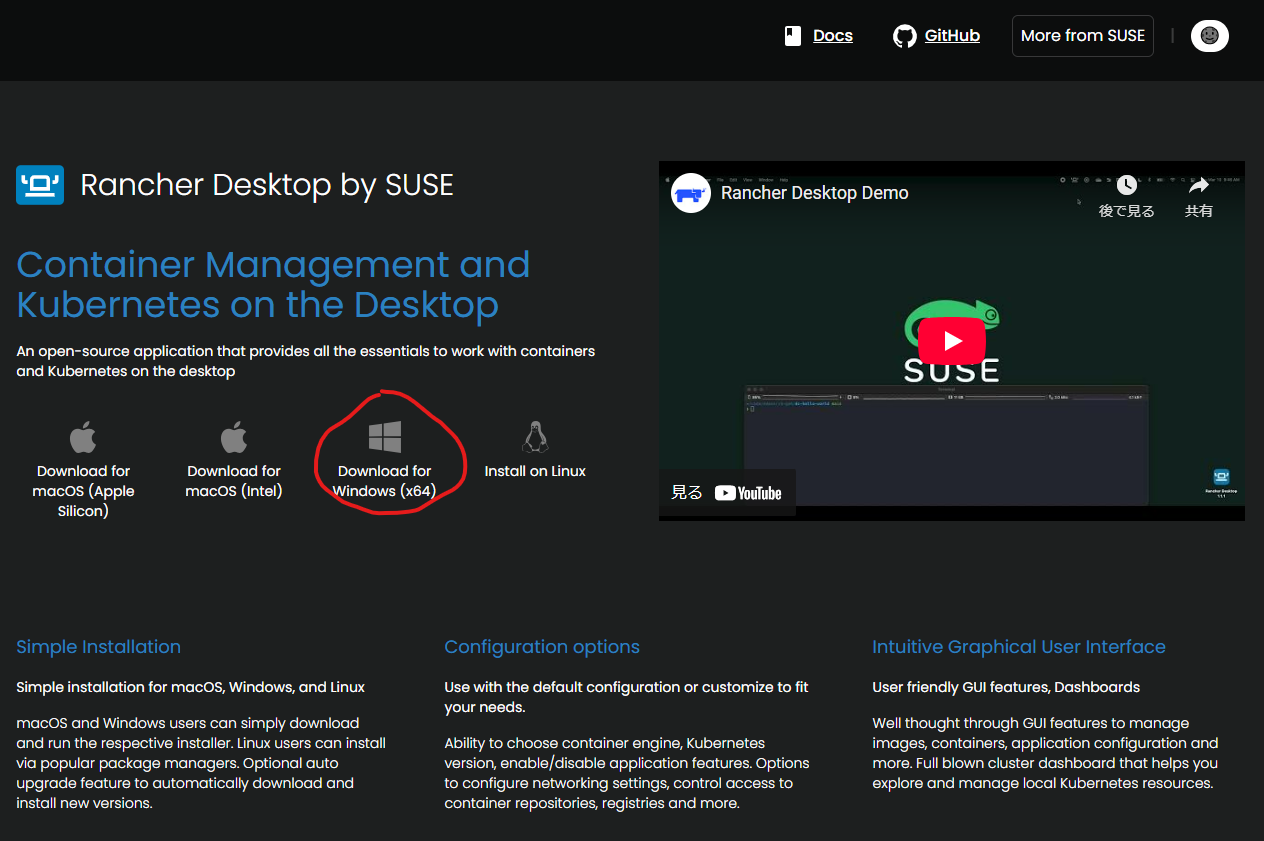Image resolution: width=1264 pixels, height=841 pixels.
Task: Open the GitHub link text
Action: click(952, 36)
